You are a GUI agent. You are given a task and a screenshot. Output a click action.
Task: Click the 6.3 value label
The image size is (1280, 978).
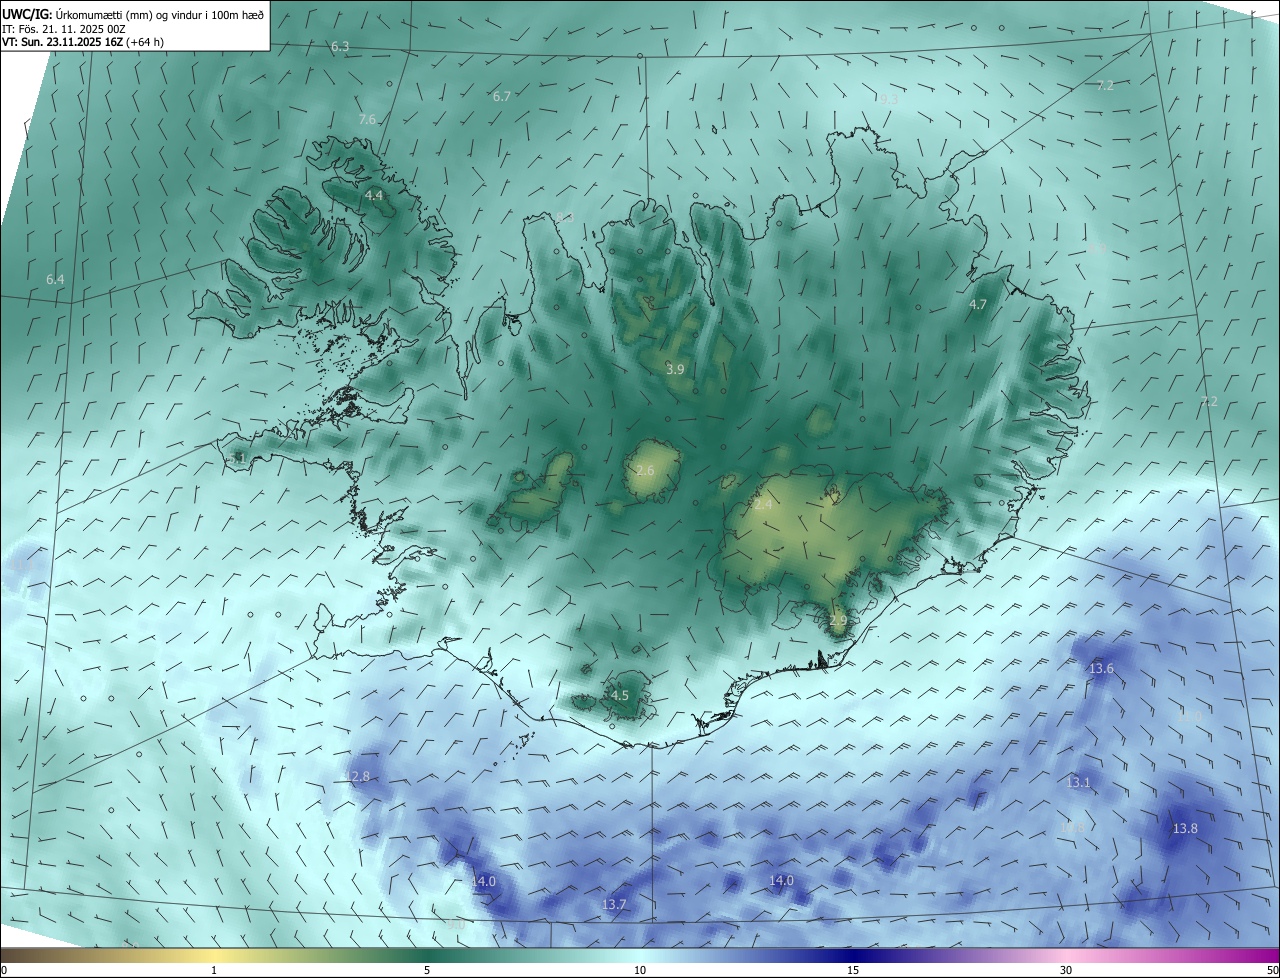(340, 47)
